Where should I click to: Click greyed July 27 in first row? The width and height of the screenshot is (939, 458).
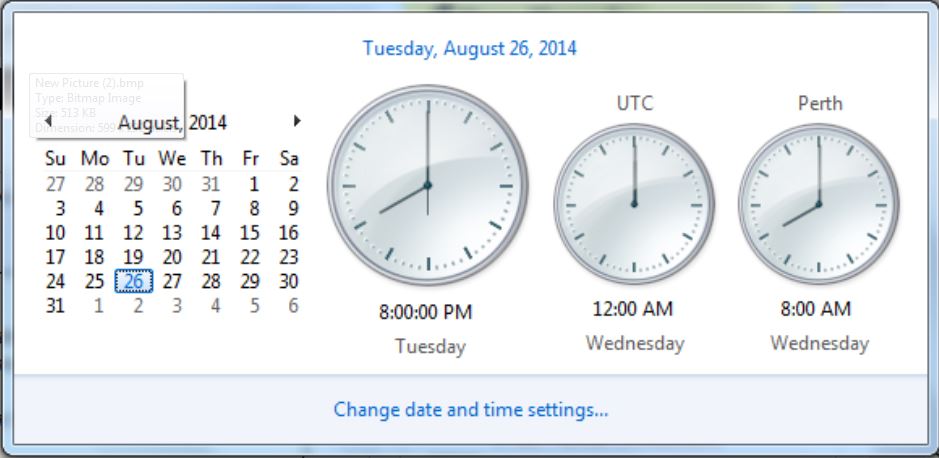[56, 184]
